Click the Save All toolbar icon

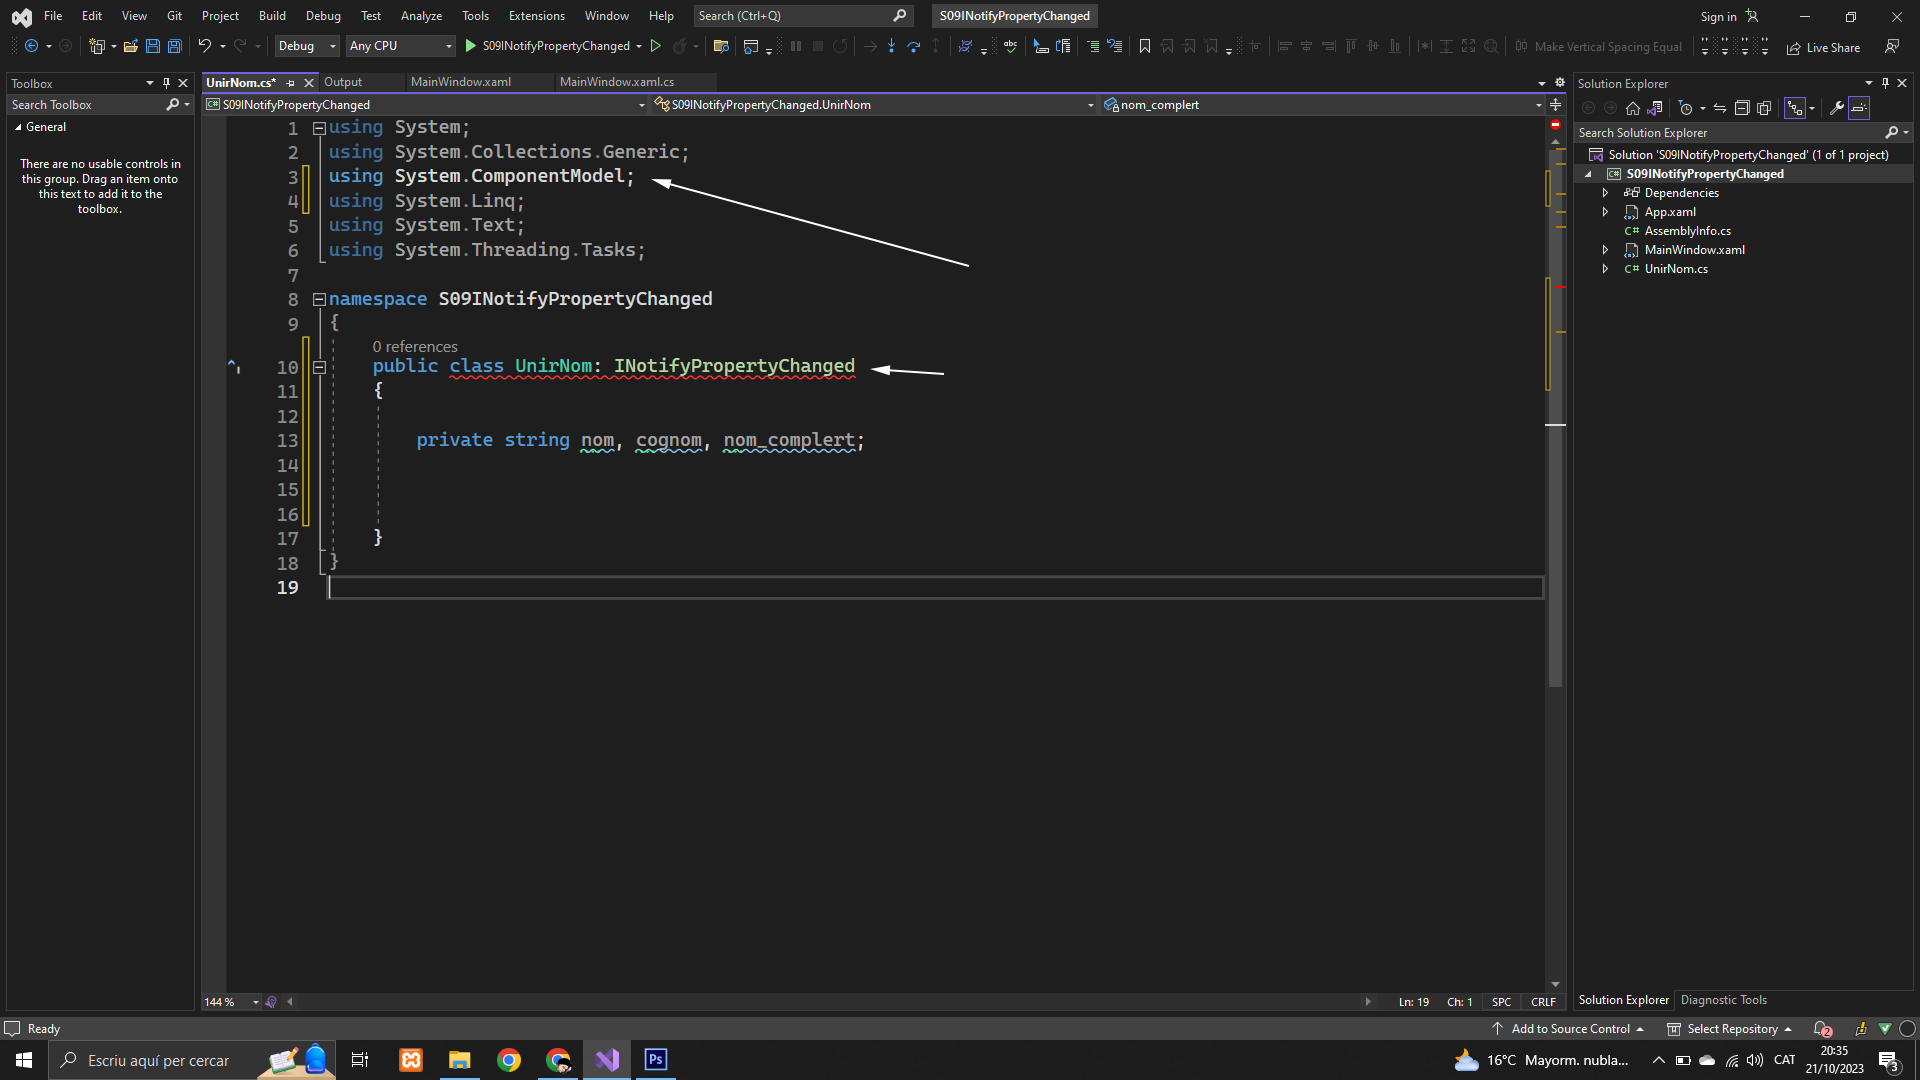(x=174, y=46)
